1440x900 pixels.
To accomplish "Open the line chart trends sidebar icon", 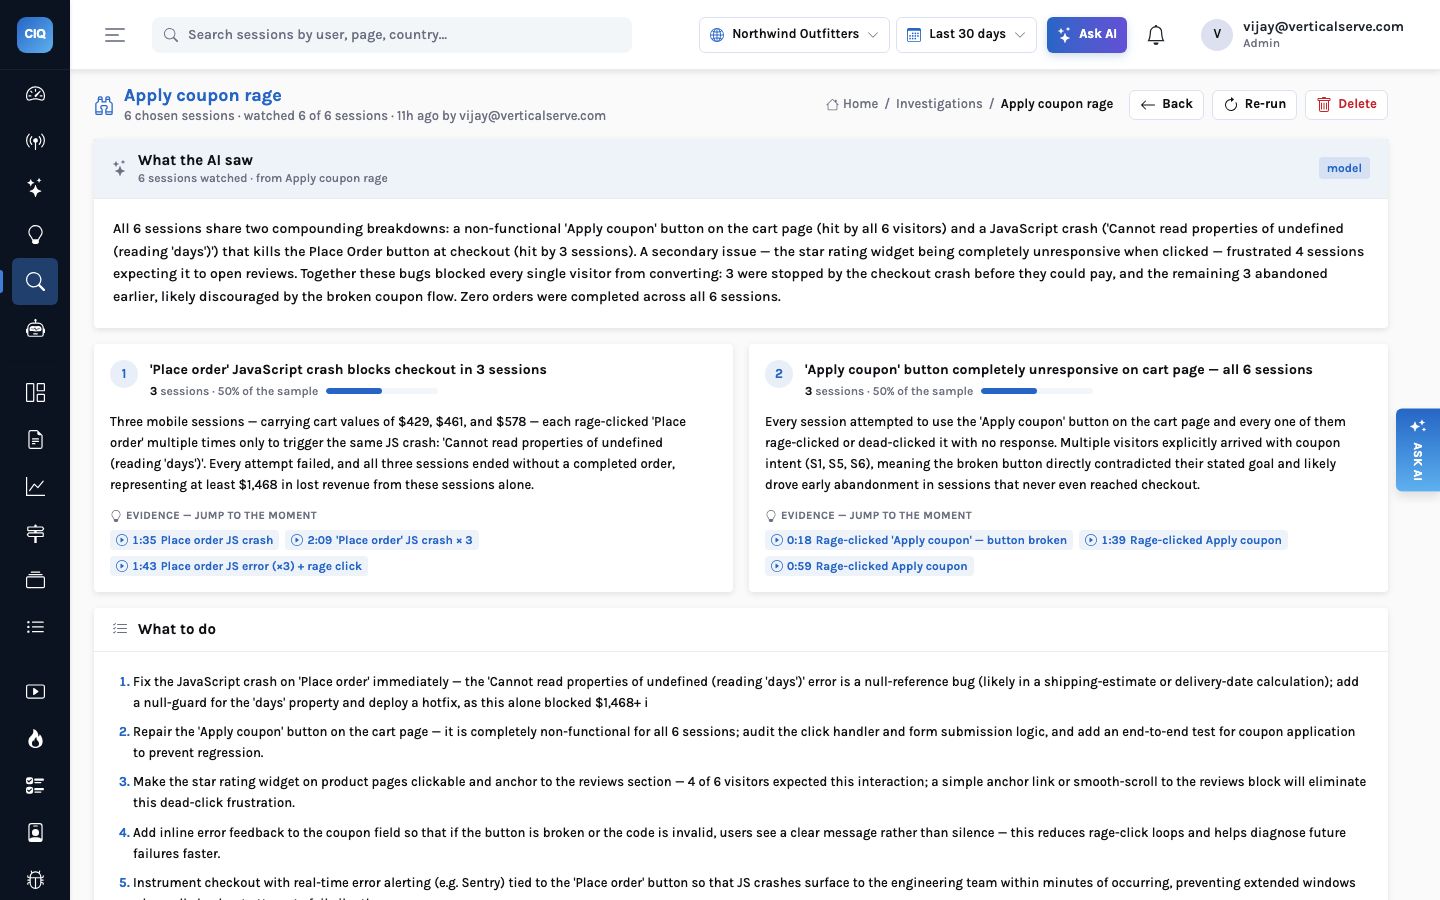I will (x=35, y=486).
